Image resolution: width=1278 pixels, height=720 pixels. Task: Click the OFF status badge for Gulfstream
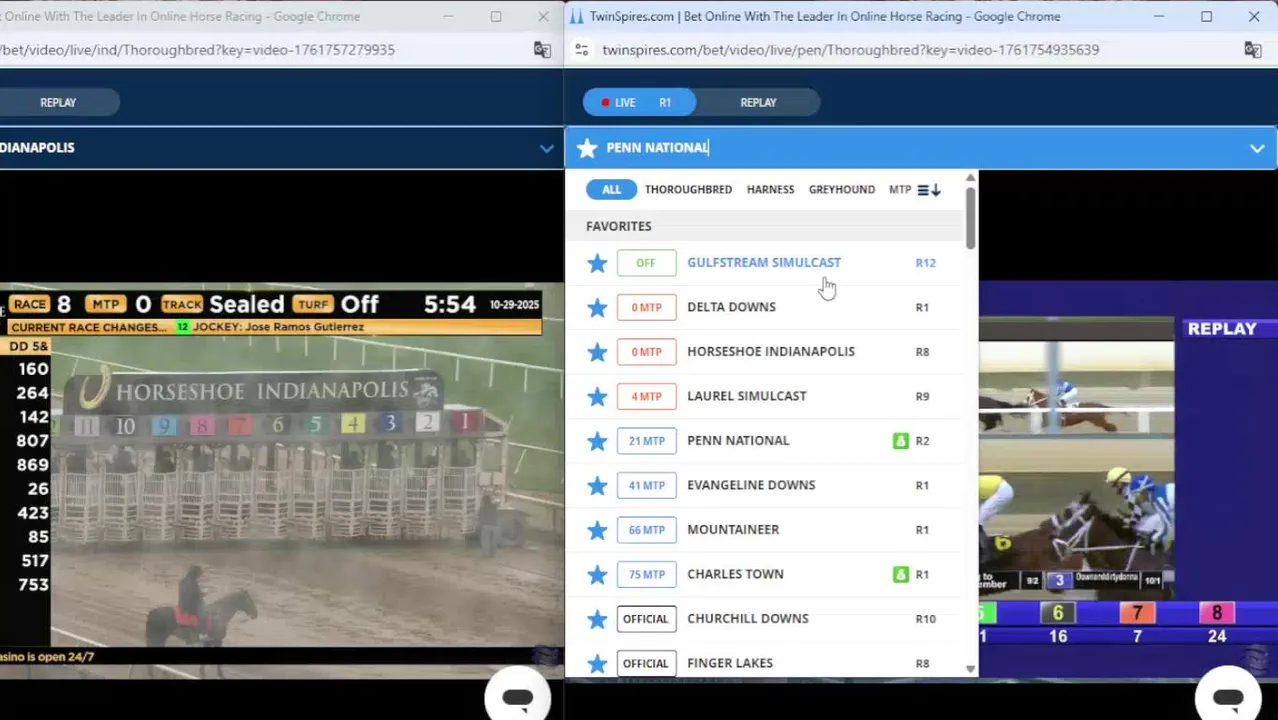[646, 263]
